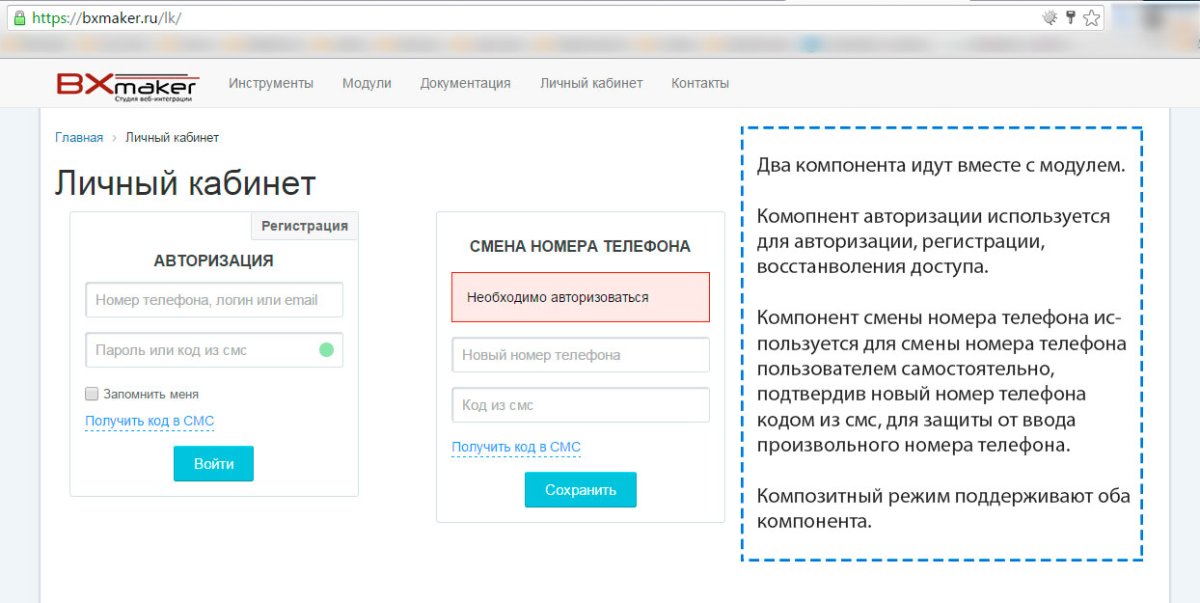Switch to the Регистрация tab

pos(304,226)
